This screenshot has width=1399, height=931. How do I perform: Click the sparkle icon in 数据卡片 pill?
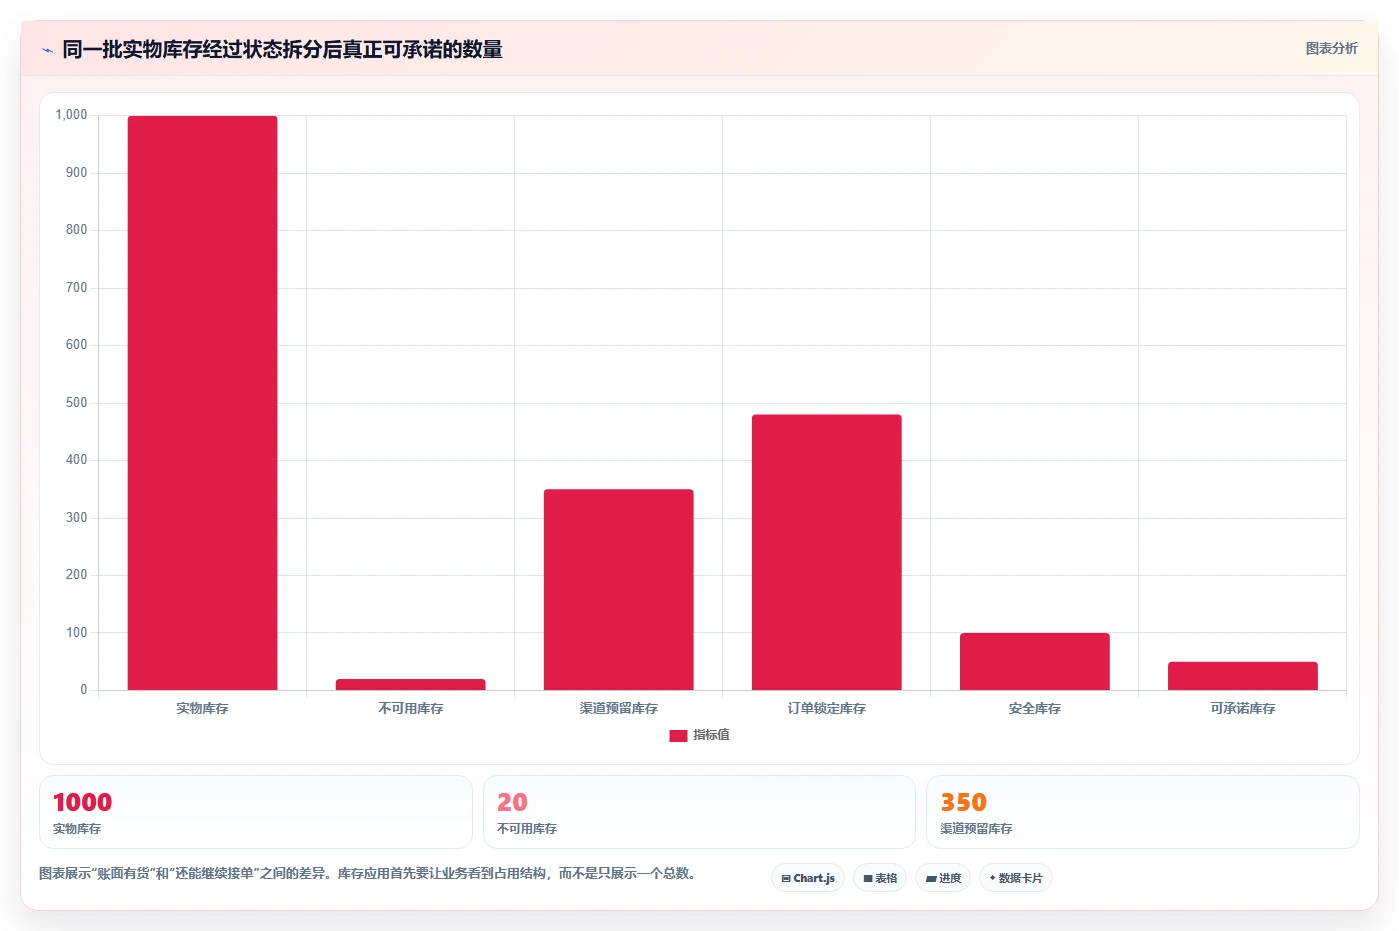992,878
